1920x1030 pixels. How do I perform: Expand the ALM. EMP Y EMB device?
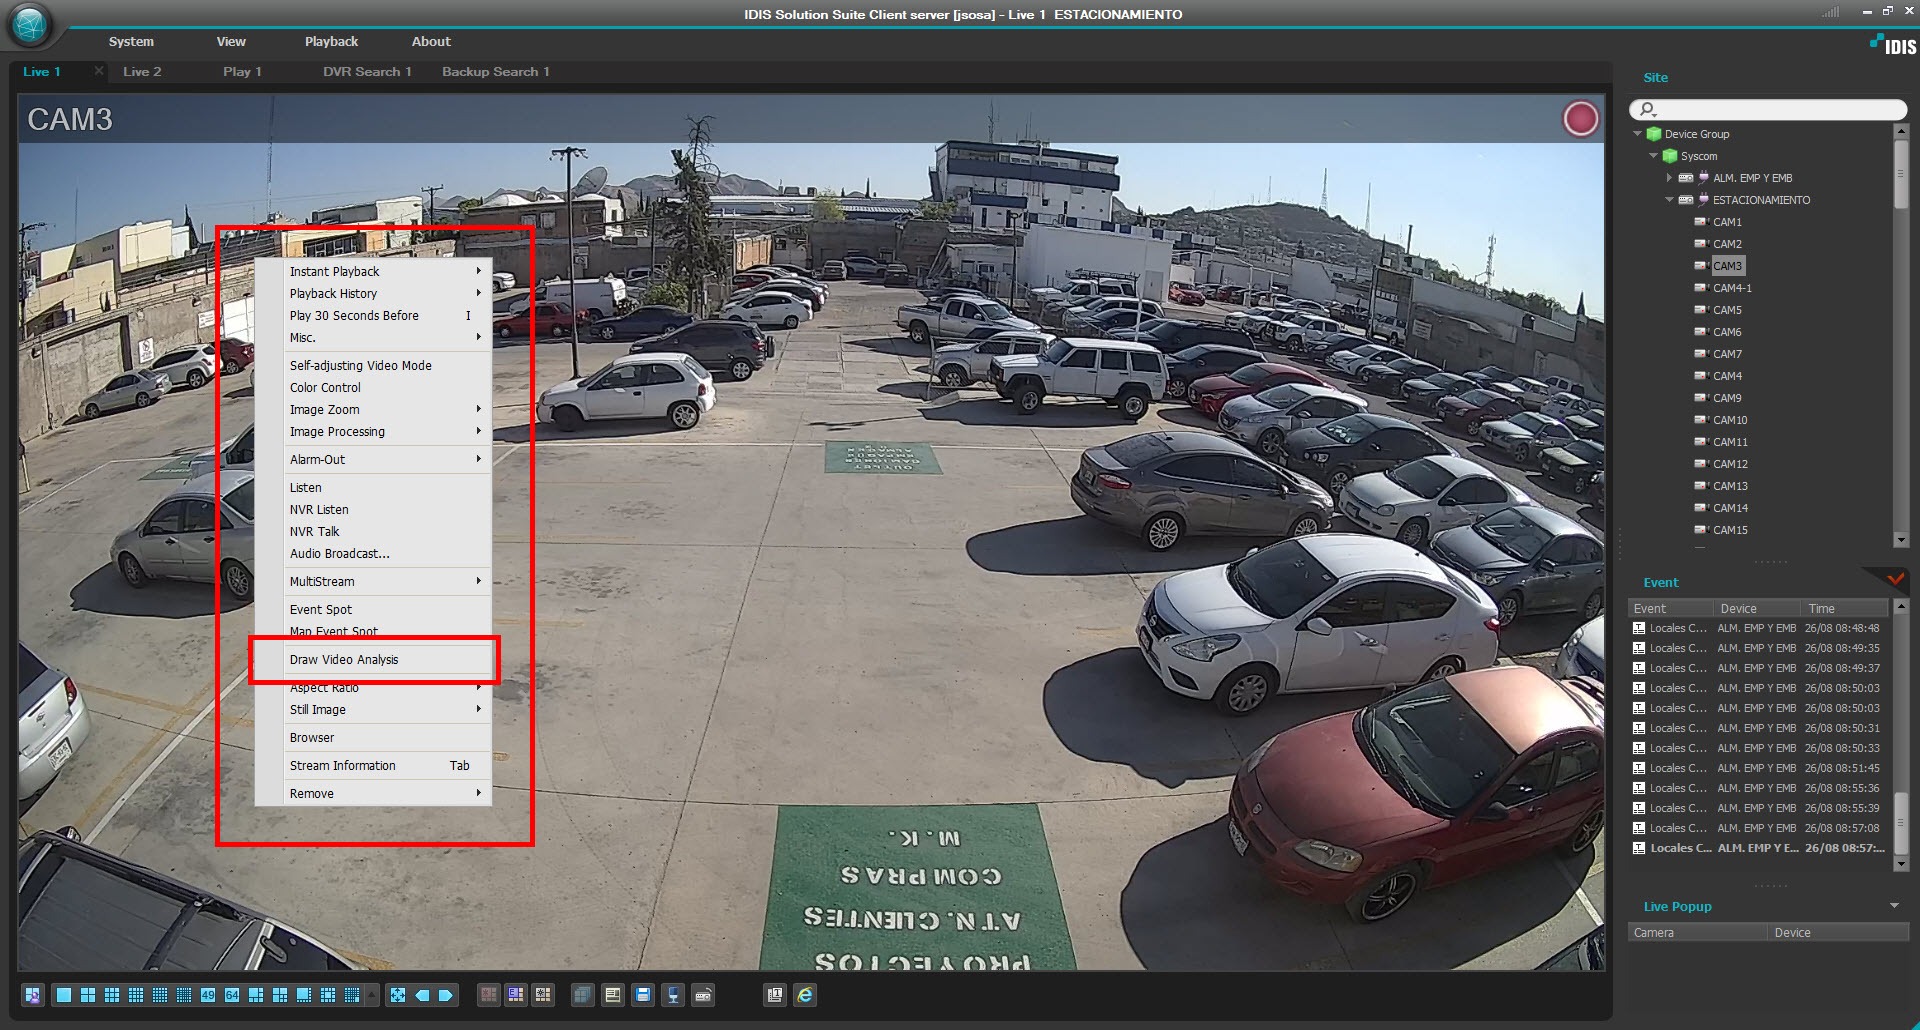point(1669,178)
